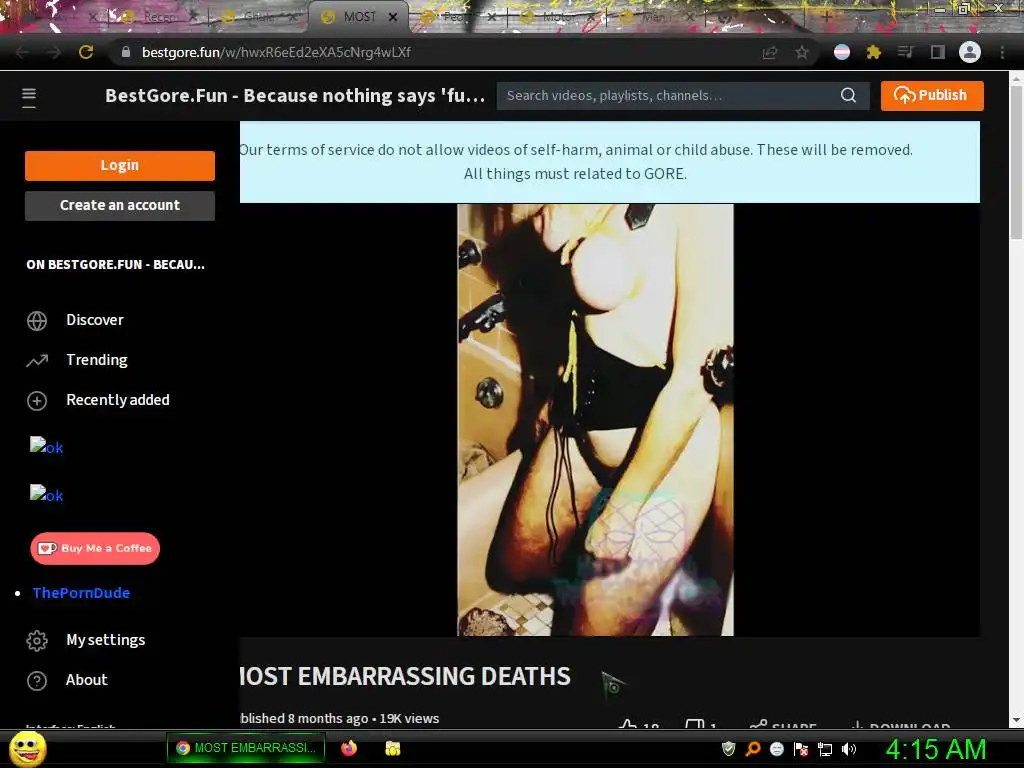1024x768 pixels.
Task: Open a new tab with the plus button
Action: pyautogui.click(x=826, y=17)
